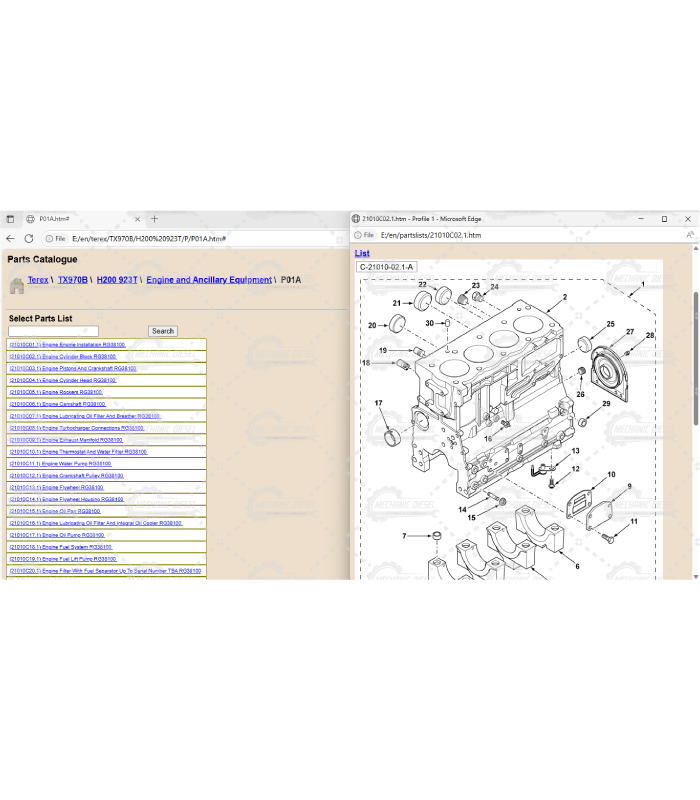Open the tab actions menu icon
Viewport: 700px width, 800px height.
point(10,219)
